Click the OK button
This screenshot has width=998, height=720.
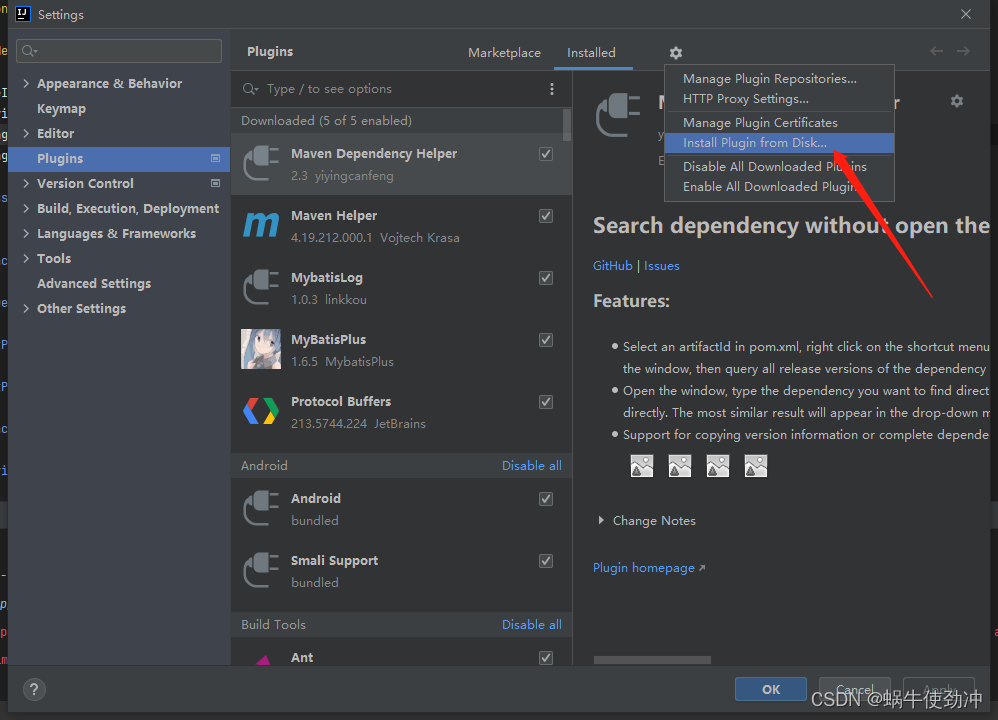click(771, 689)
